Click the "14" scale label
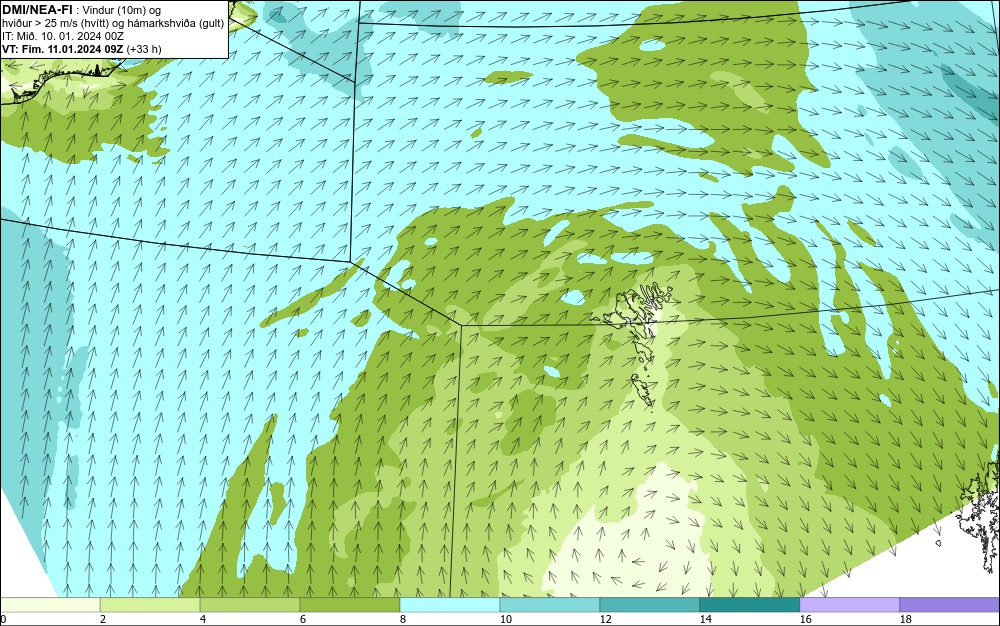 (x=705, y=619)
